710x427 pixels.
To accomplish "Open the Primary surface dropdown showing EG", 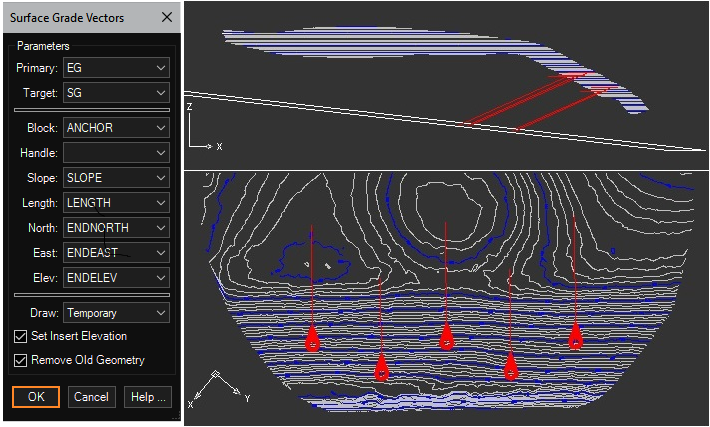I will click(116, 68).
